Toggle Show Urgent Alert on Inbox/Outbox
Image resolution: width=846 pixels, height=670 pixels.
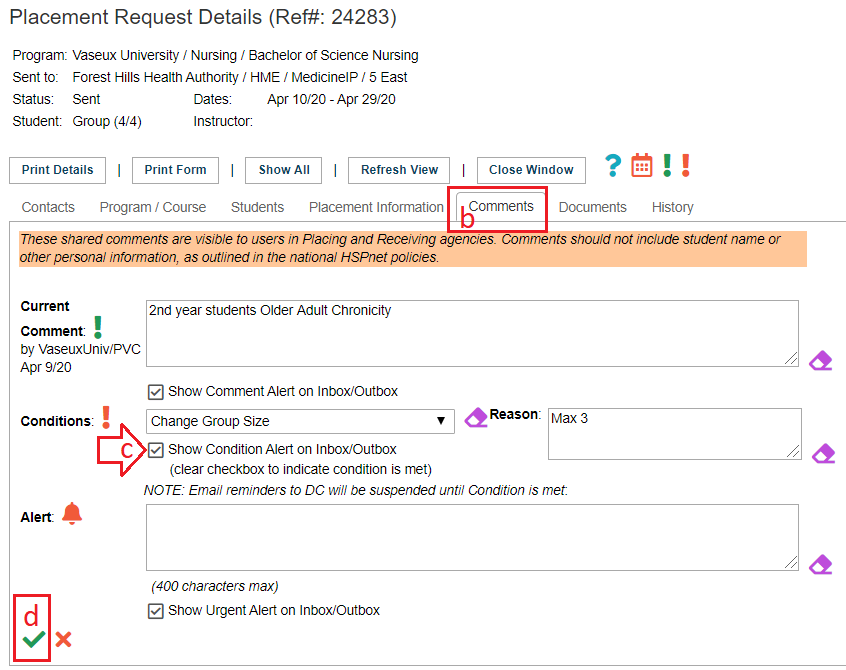click(155, 611)
